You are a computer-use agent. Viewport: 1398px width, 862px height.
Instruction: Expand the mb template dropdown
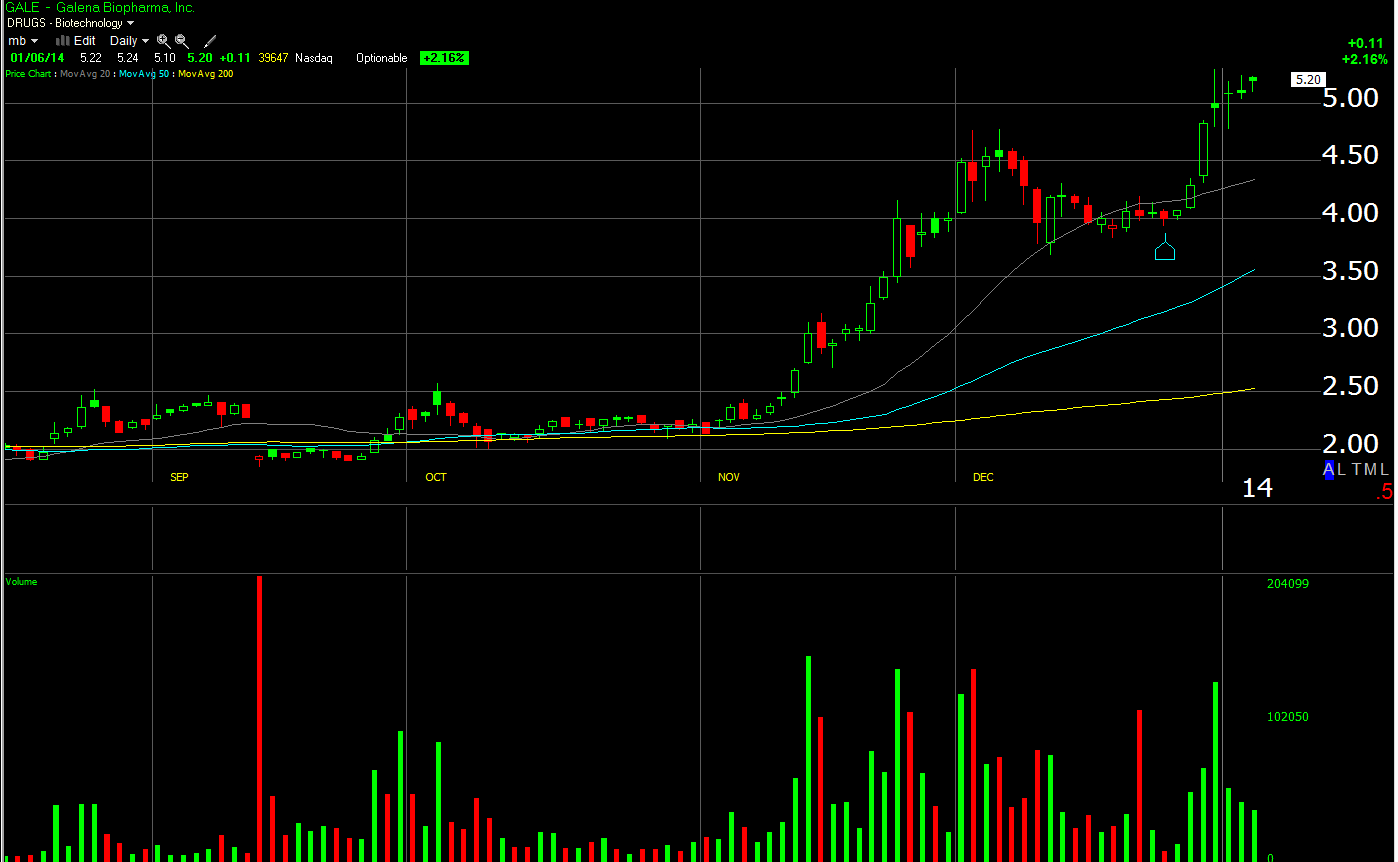[23, 41]
